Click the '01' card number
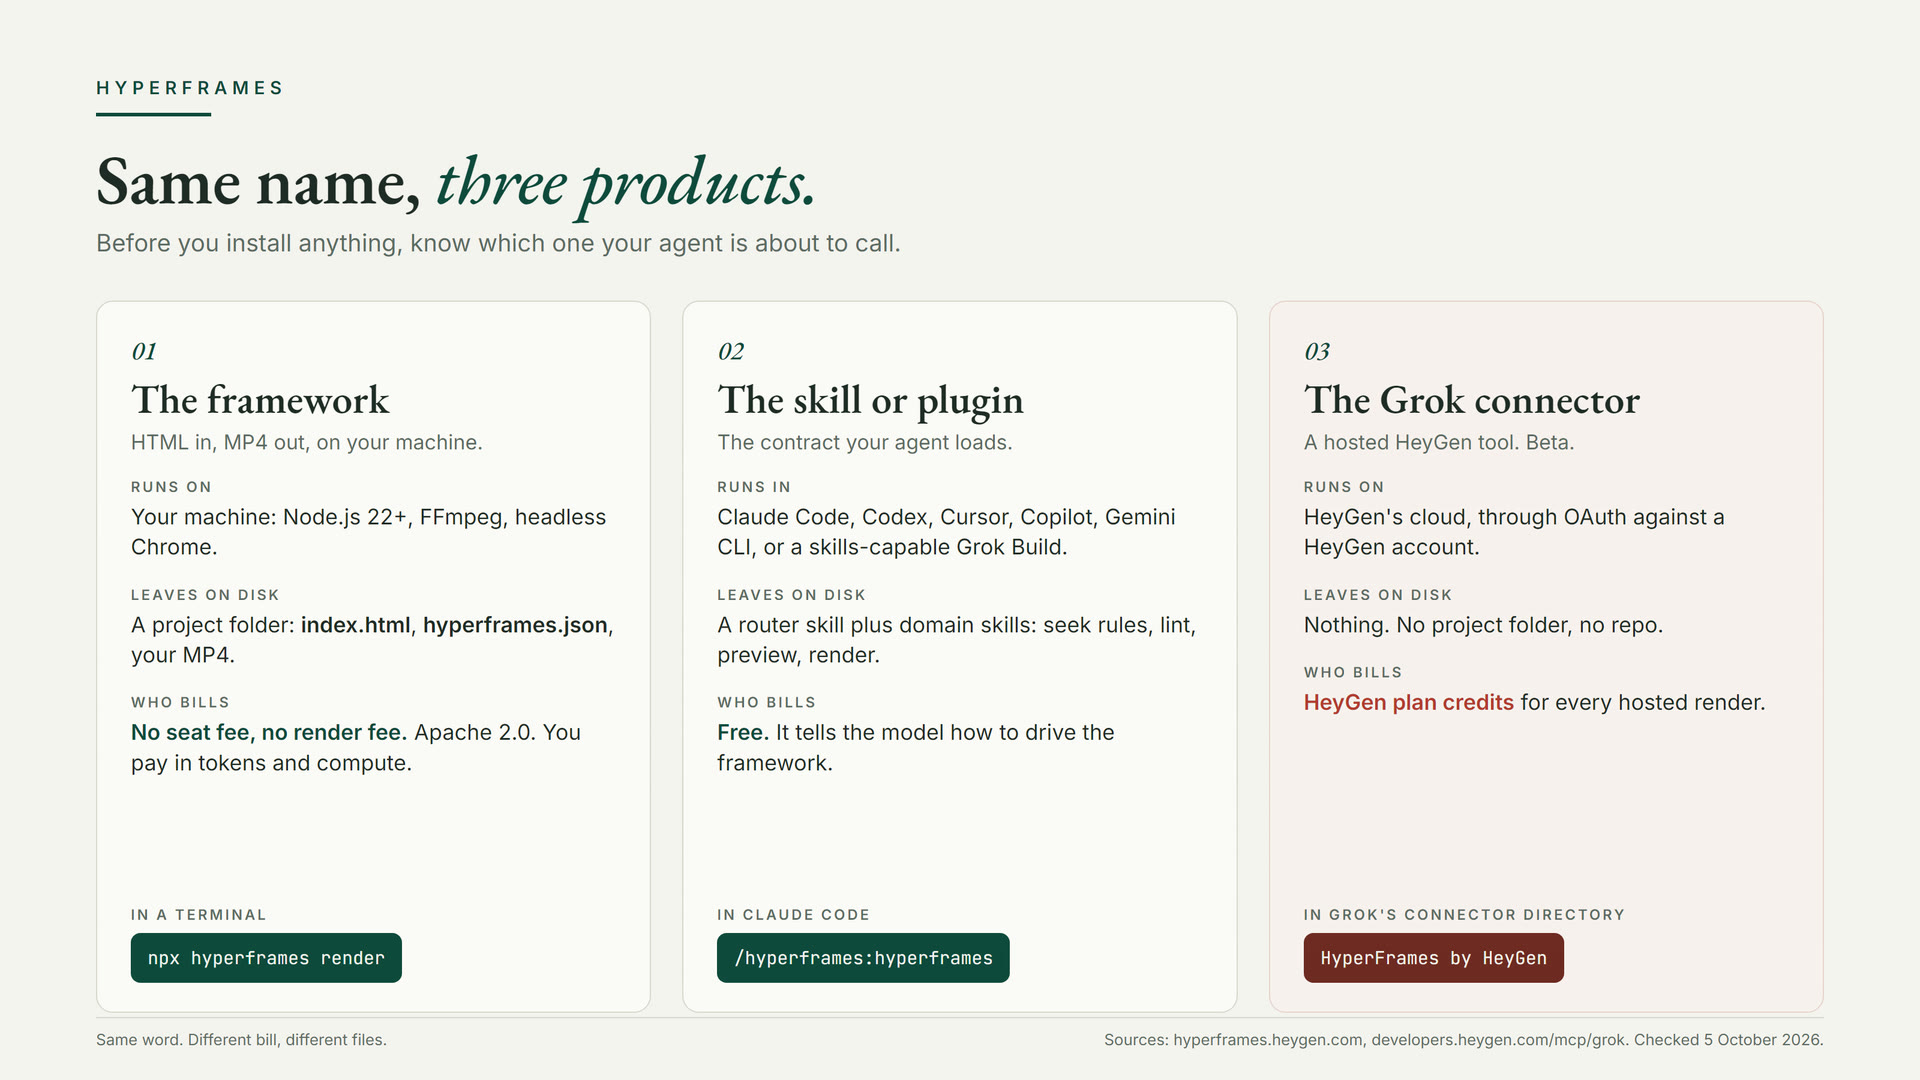Viewport: 1920px width, 1080px height. [144, 351]
